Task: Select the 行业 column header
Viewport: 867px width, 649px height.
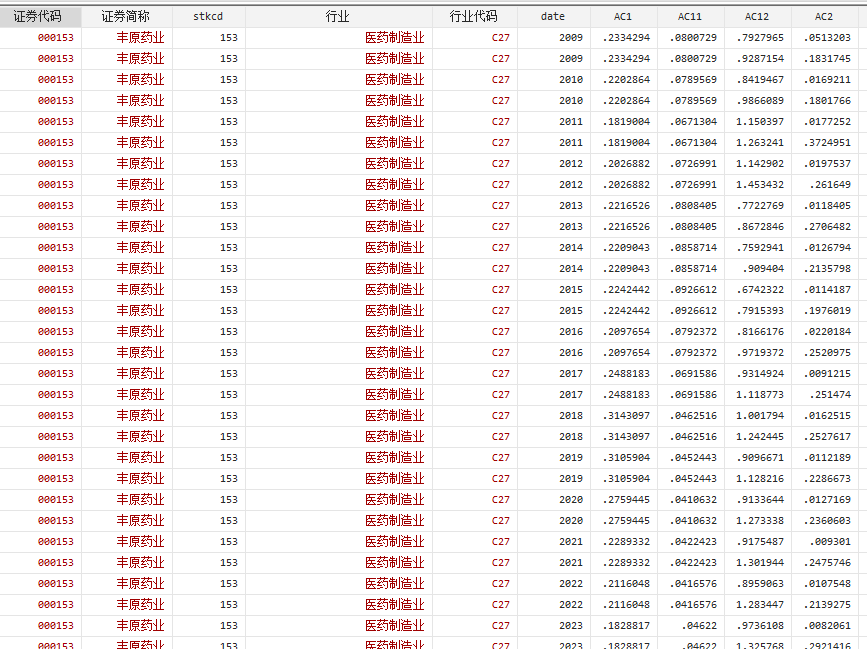Action: point(338,17)
